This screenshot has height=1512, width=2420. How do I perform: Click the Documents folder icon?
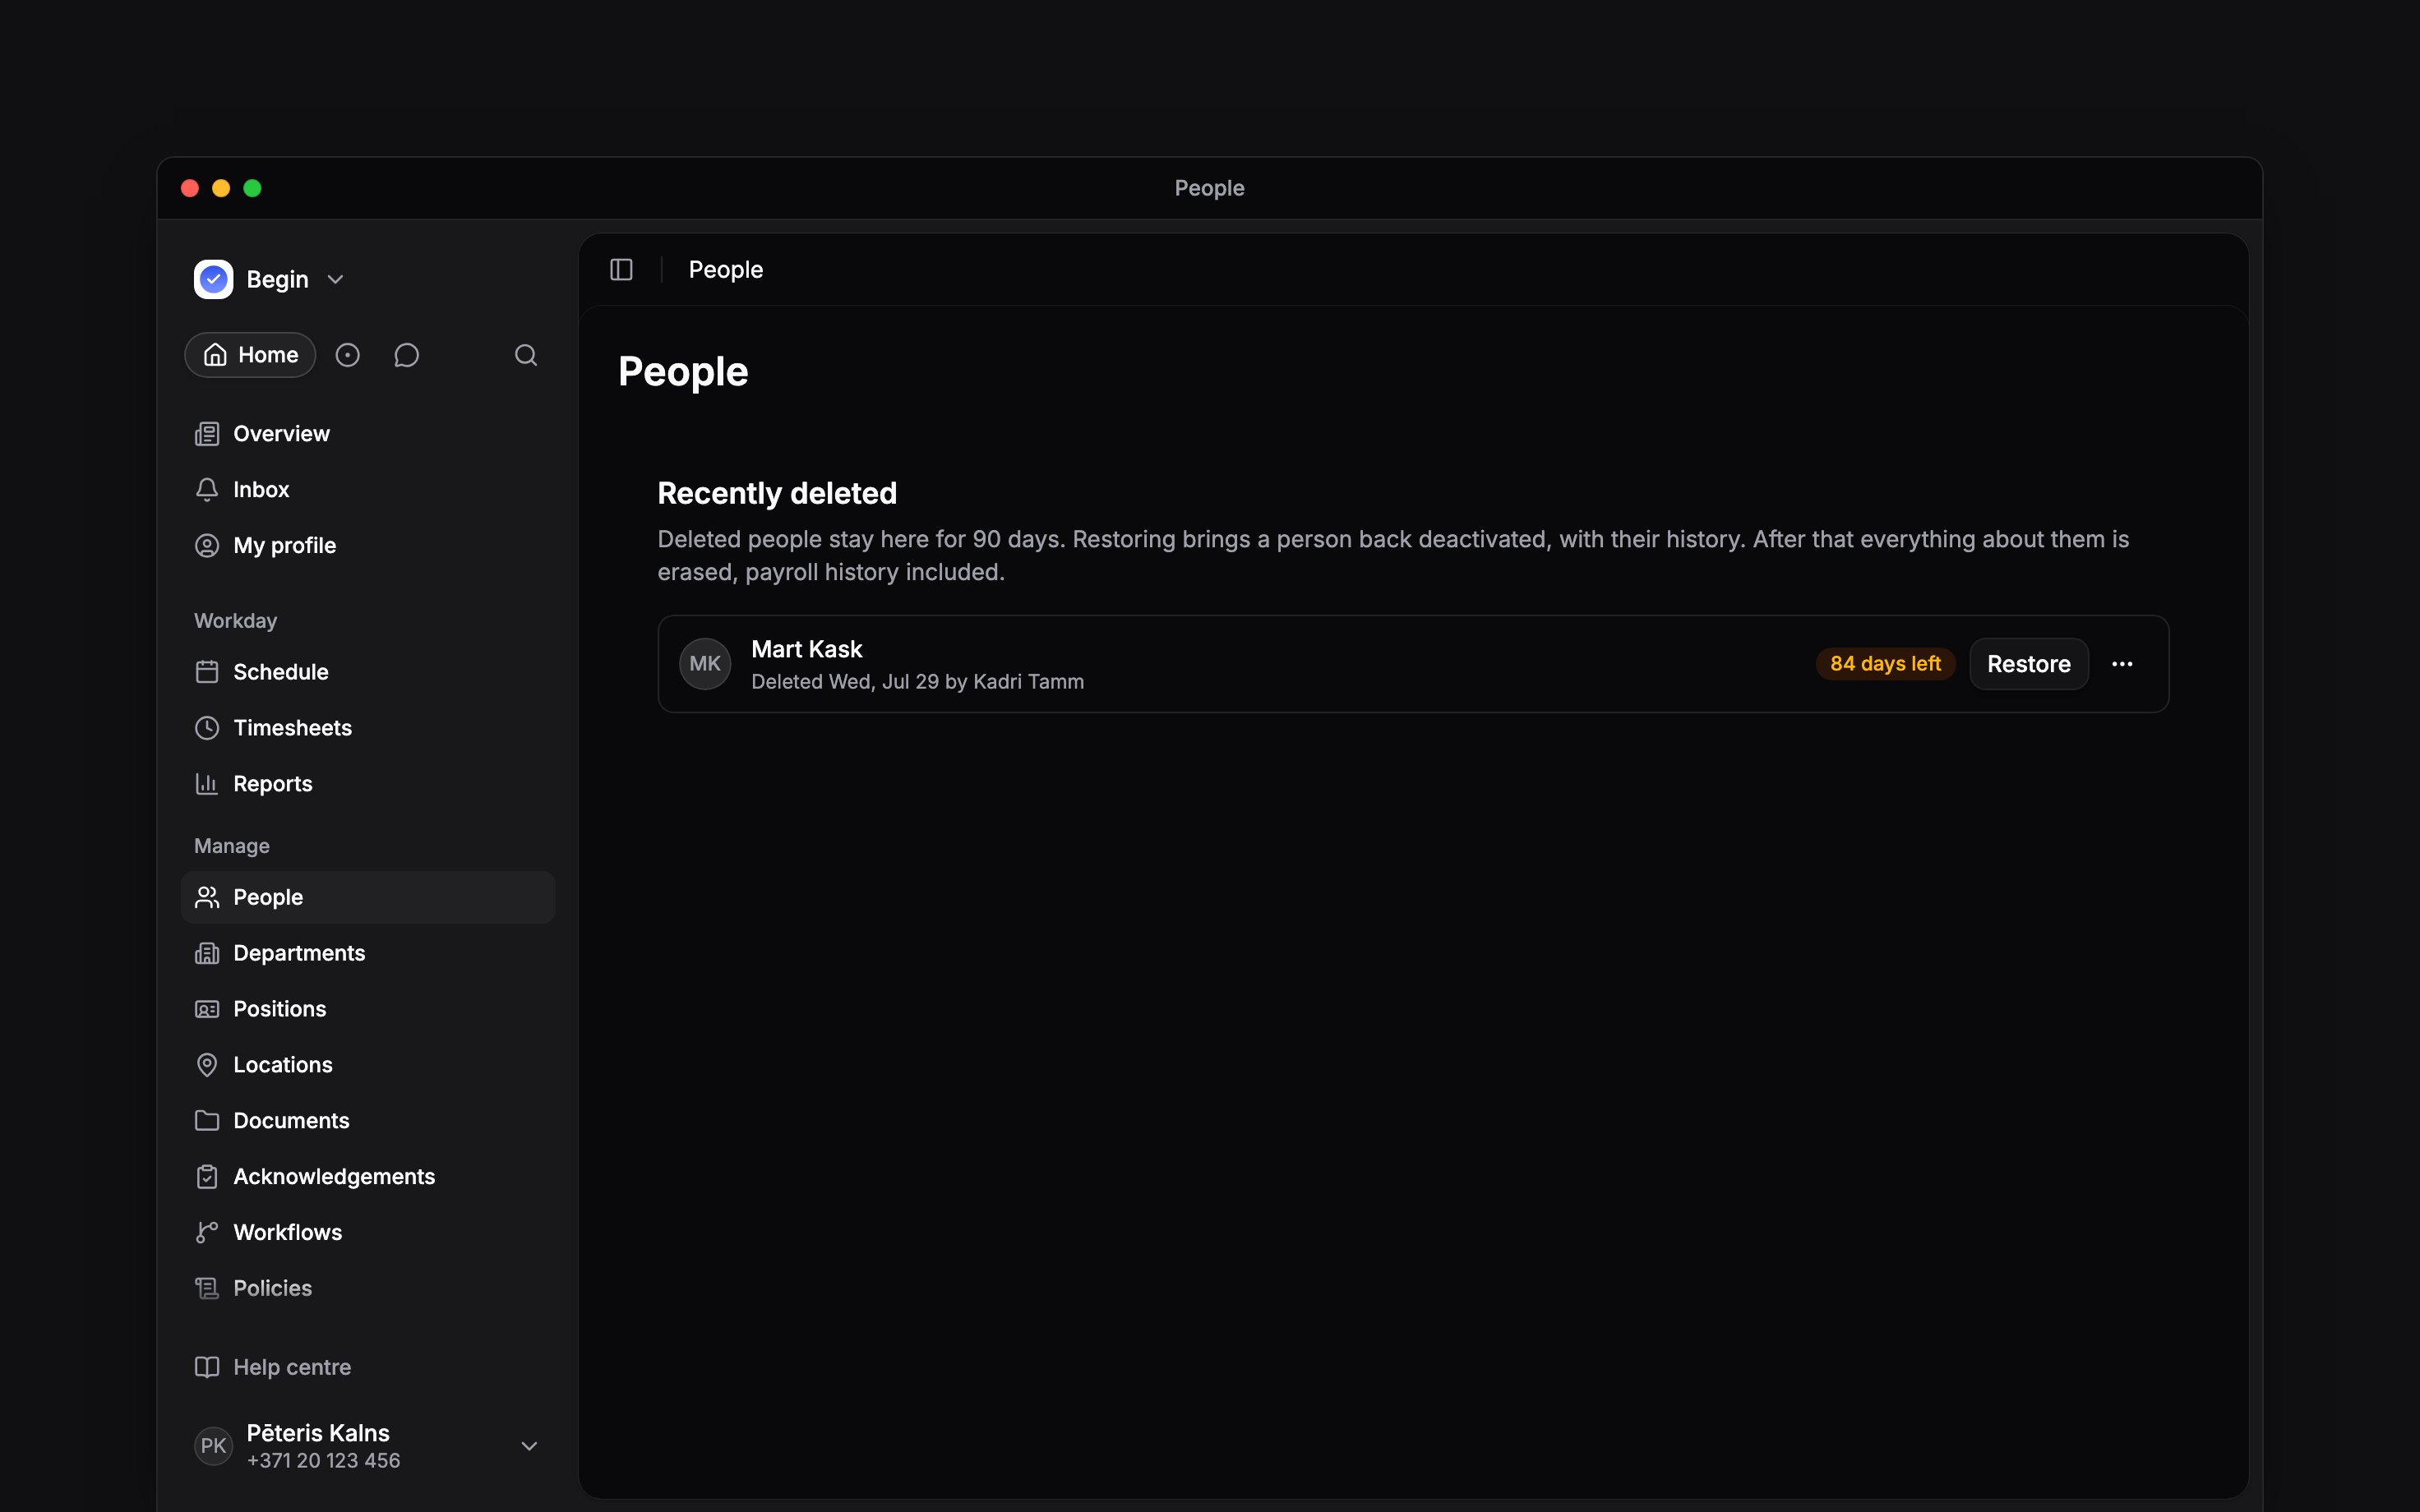click(207, 1121)
